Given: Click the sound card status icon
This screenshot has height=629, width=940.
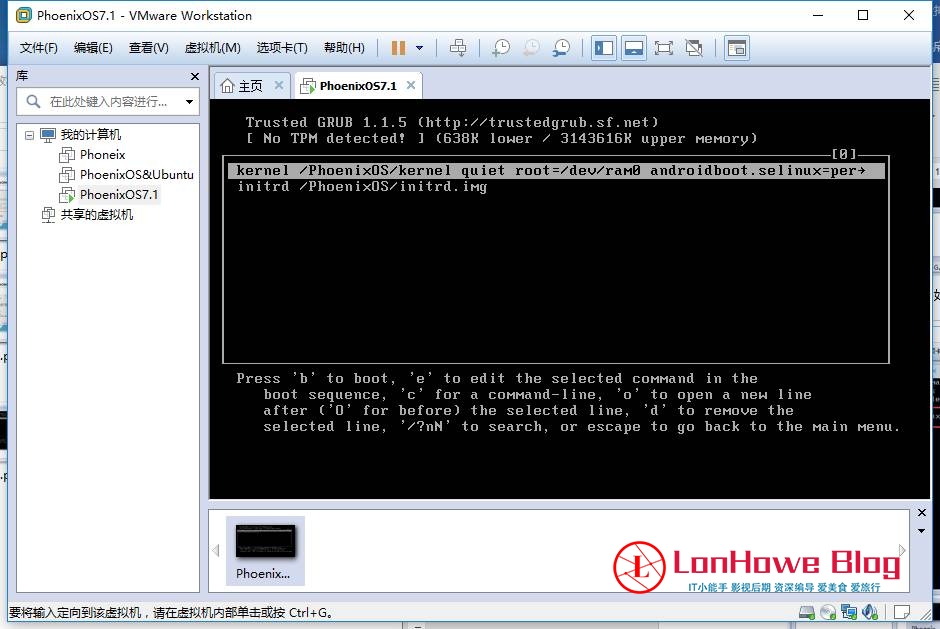Looking at the screenshot, I should tap(870, 612).
